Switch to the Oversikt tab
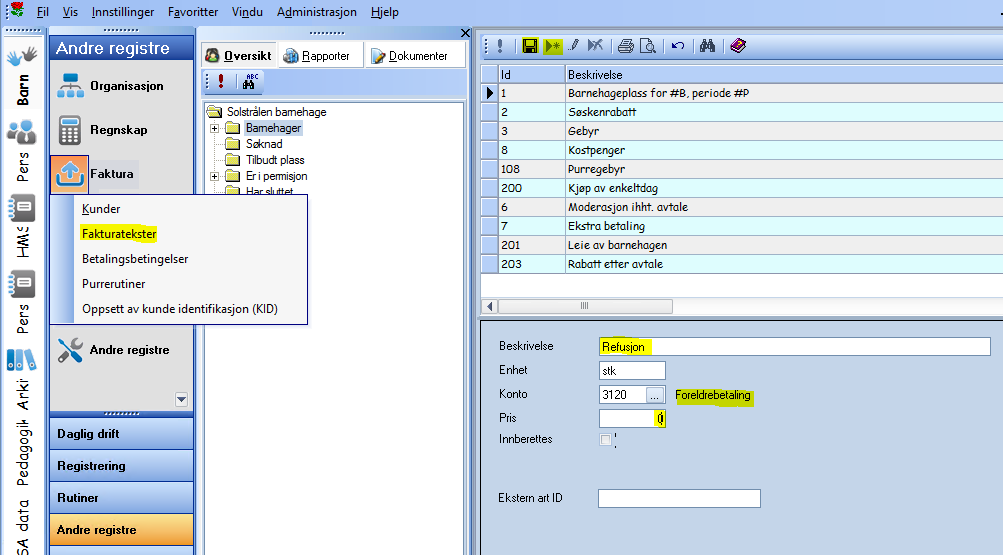Viewport: 1003px width, 555px height. [239, 56]
